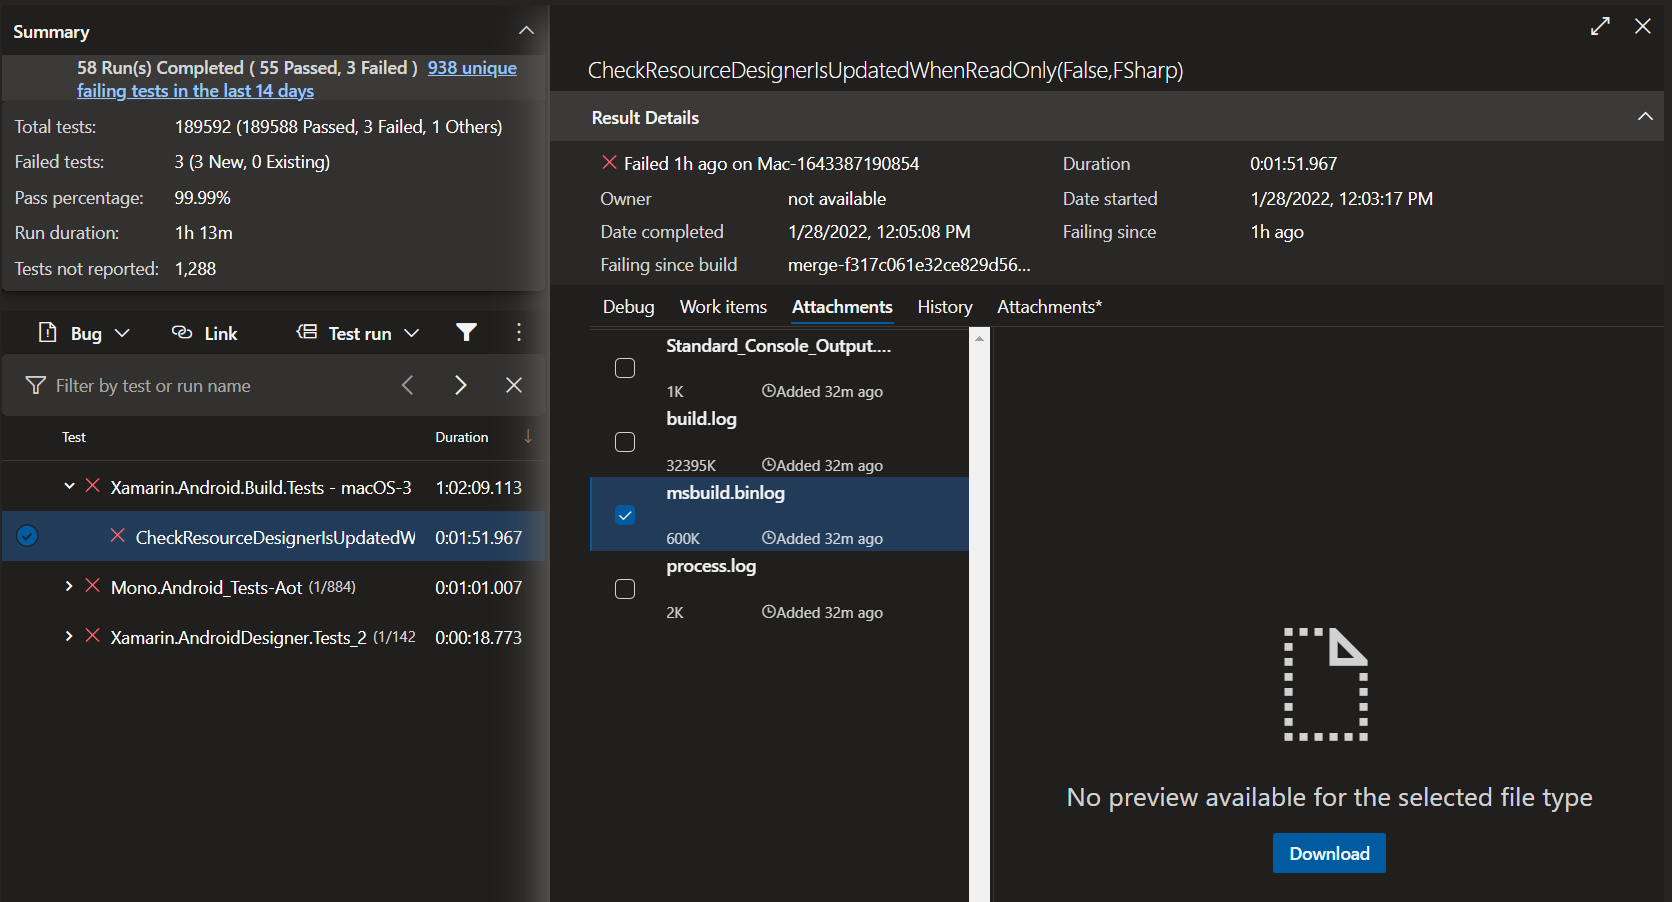Click the Run duration value 1h 13m
The width and height of the screenshot is (1672, 902).
tap(204, 233)
